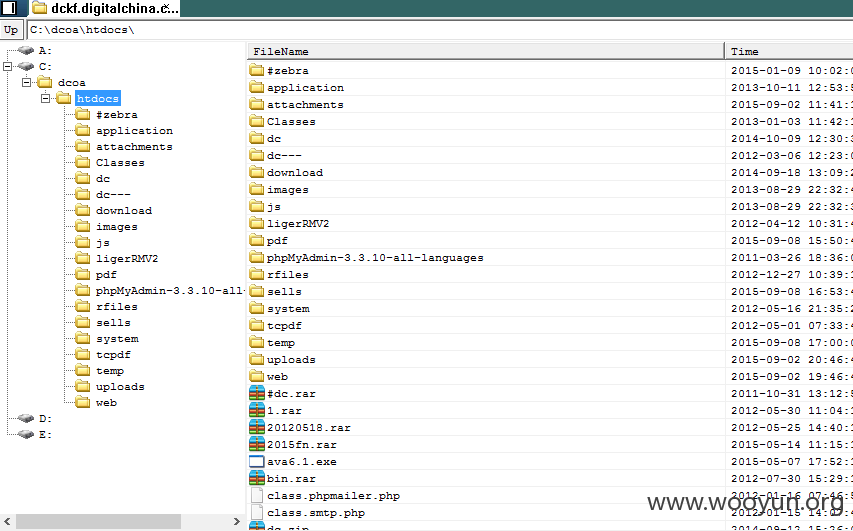The width and height of the screenshot is (853, 531).
Task: Select phpMyAdmin-3.3.10-all-languages in file list
Action: point(550,257)
